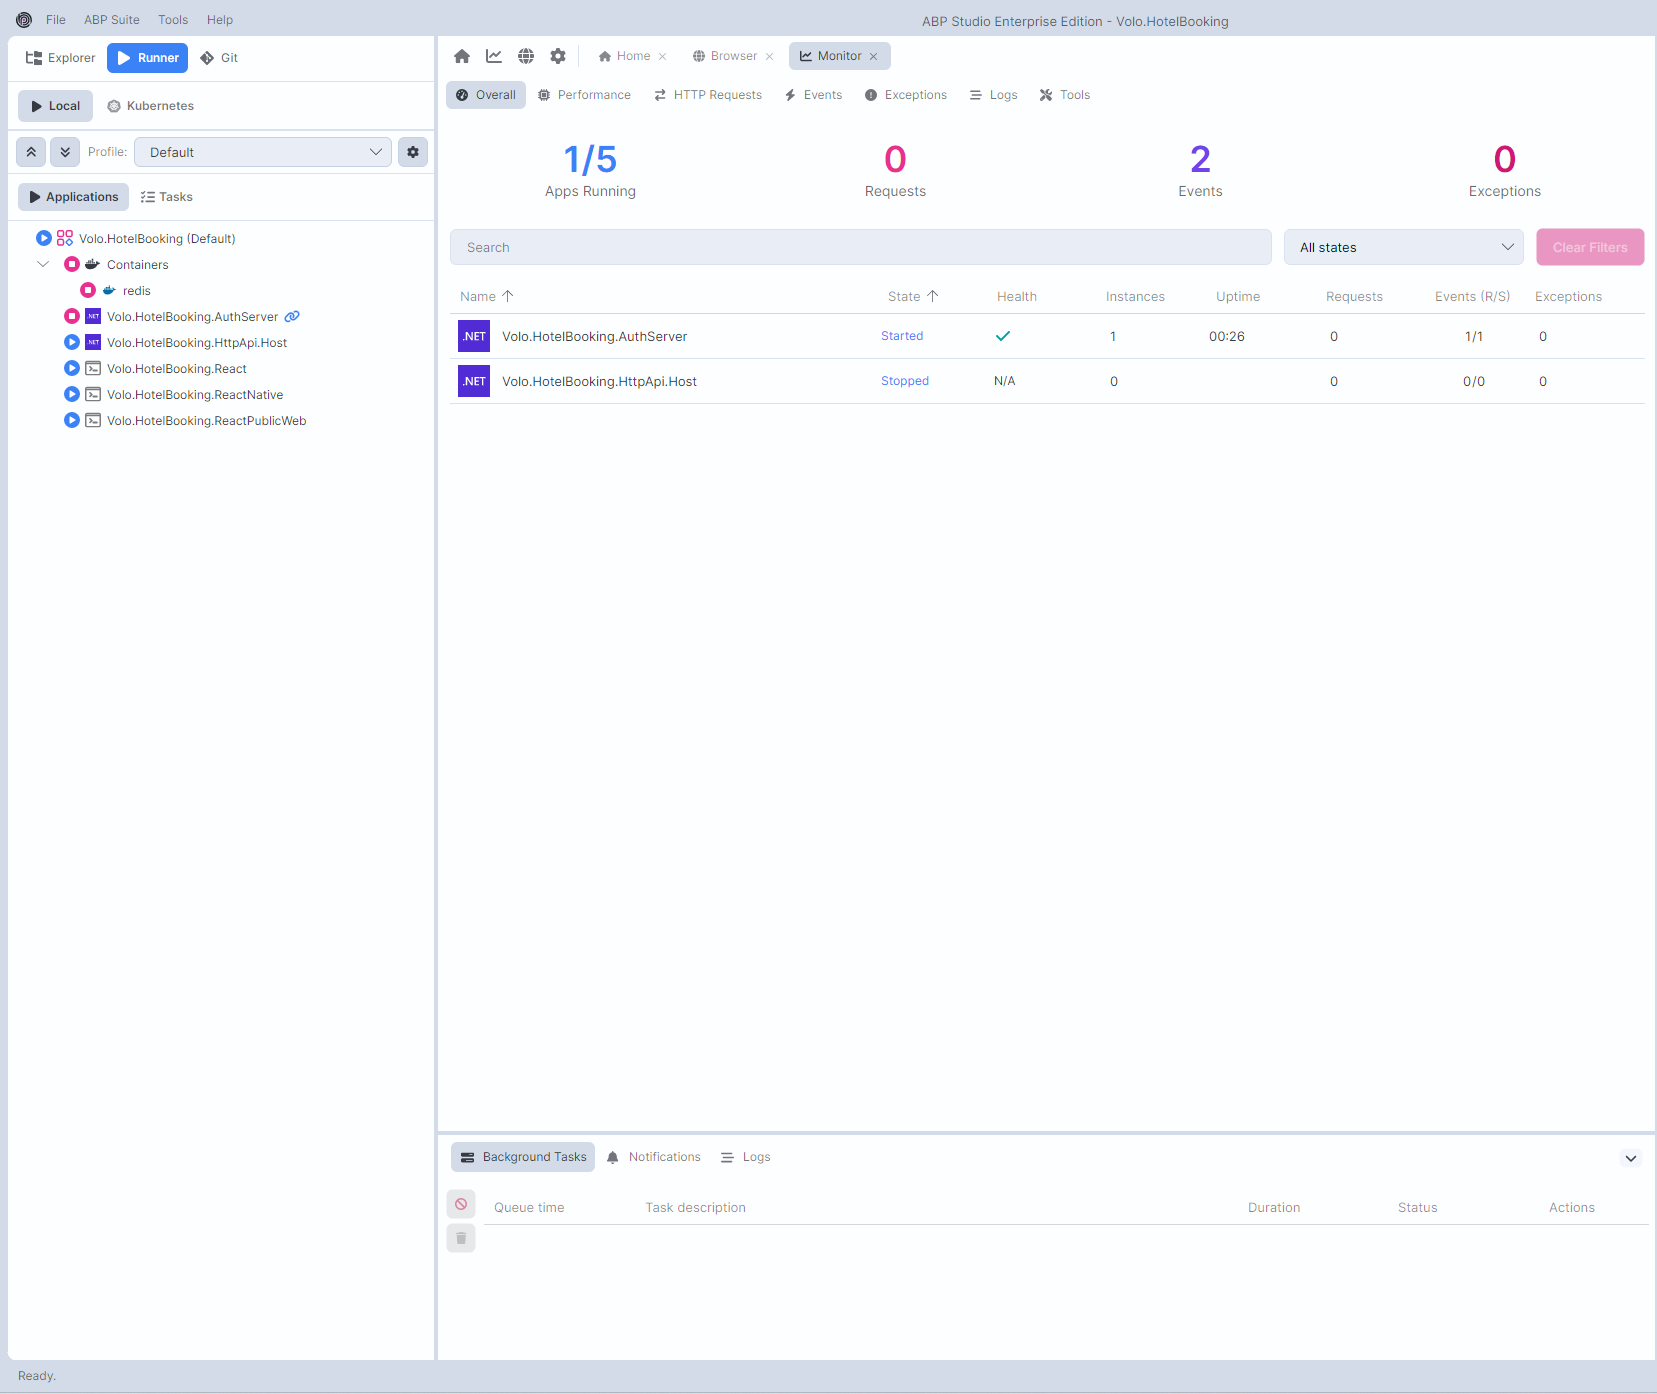
Task: Open the Events monitor tab
Action: (x=814, y=95)
